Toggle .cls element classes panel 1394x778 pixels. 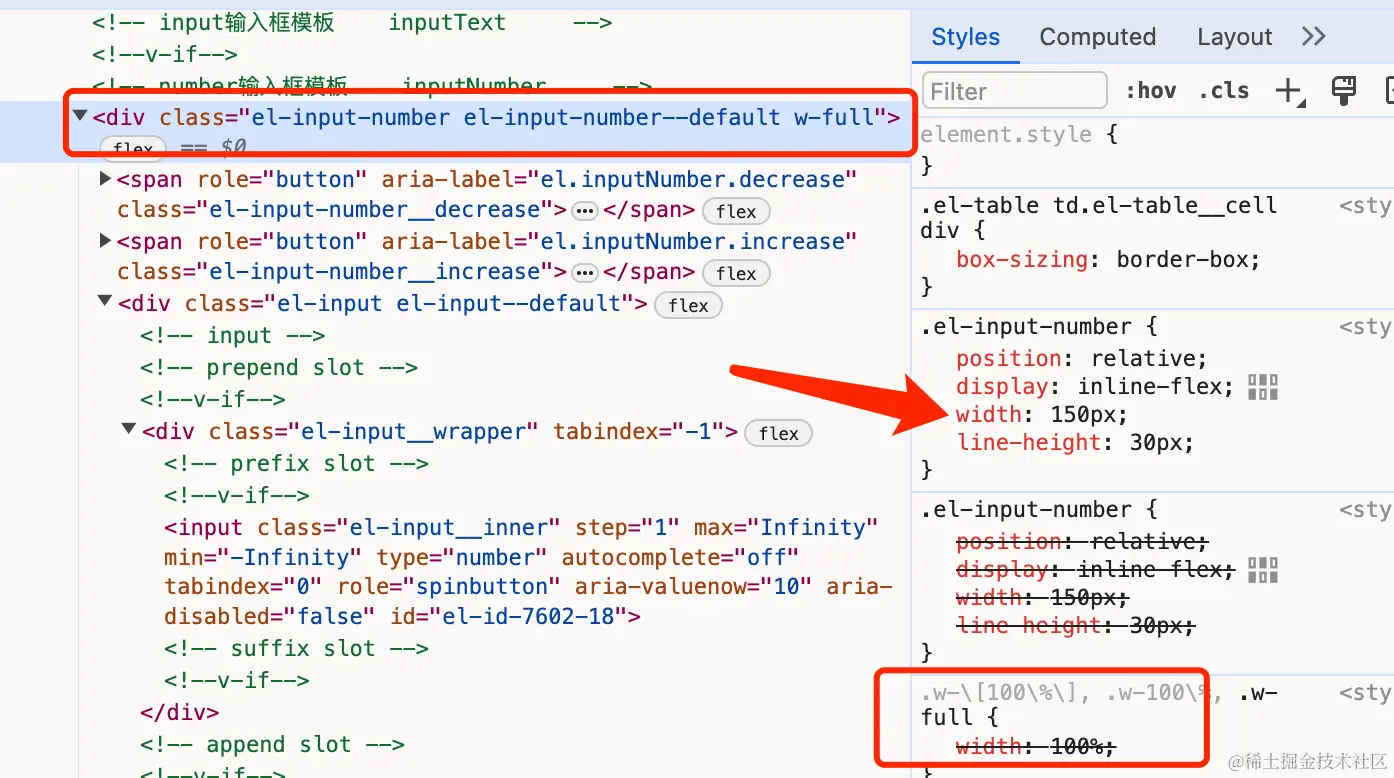(x=1224, y=91)
